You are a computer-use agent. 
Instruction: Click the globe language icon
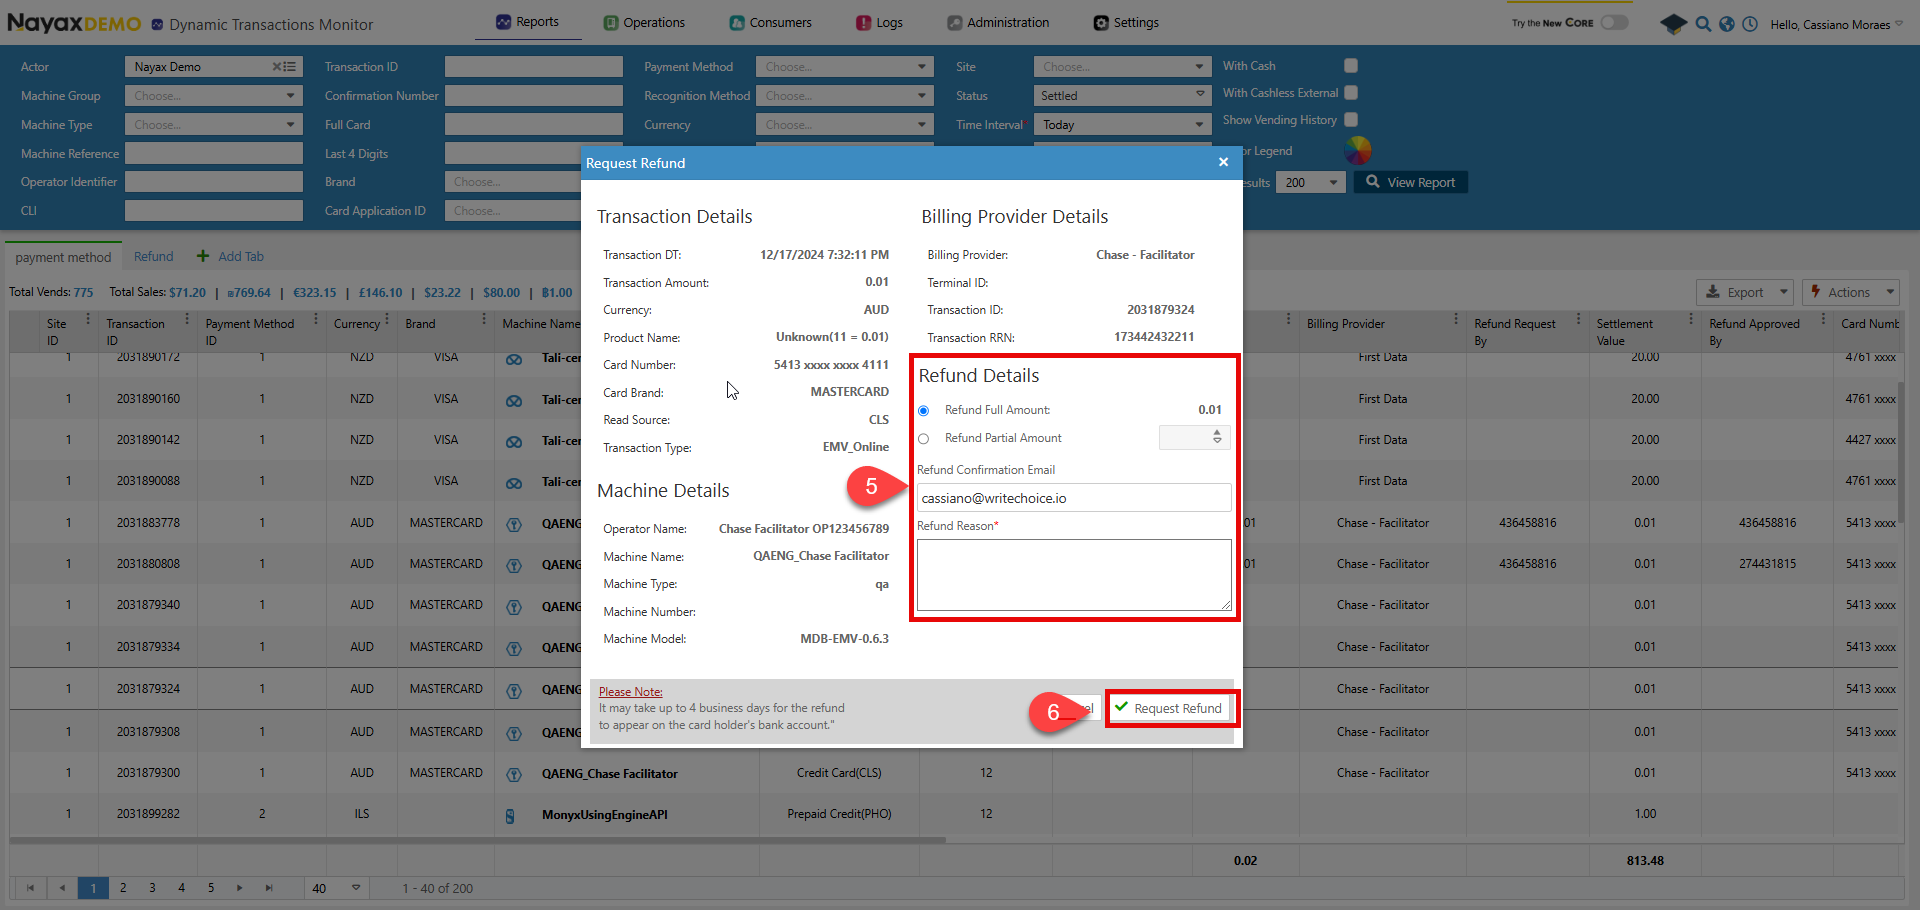click(1727, 24)
